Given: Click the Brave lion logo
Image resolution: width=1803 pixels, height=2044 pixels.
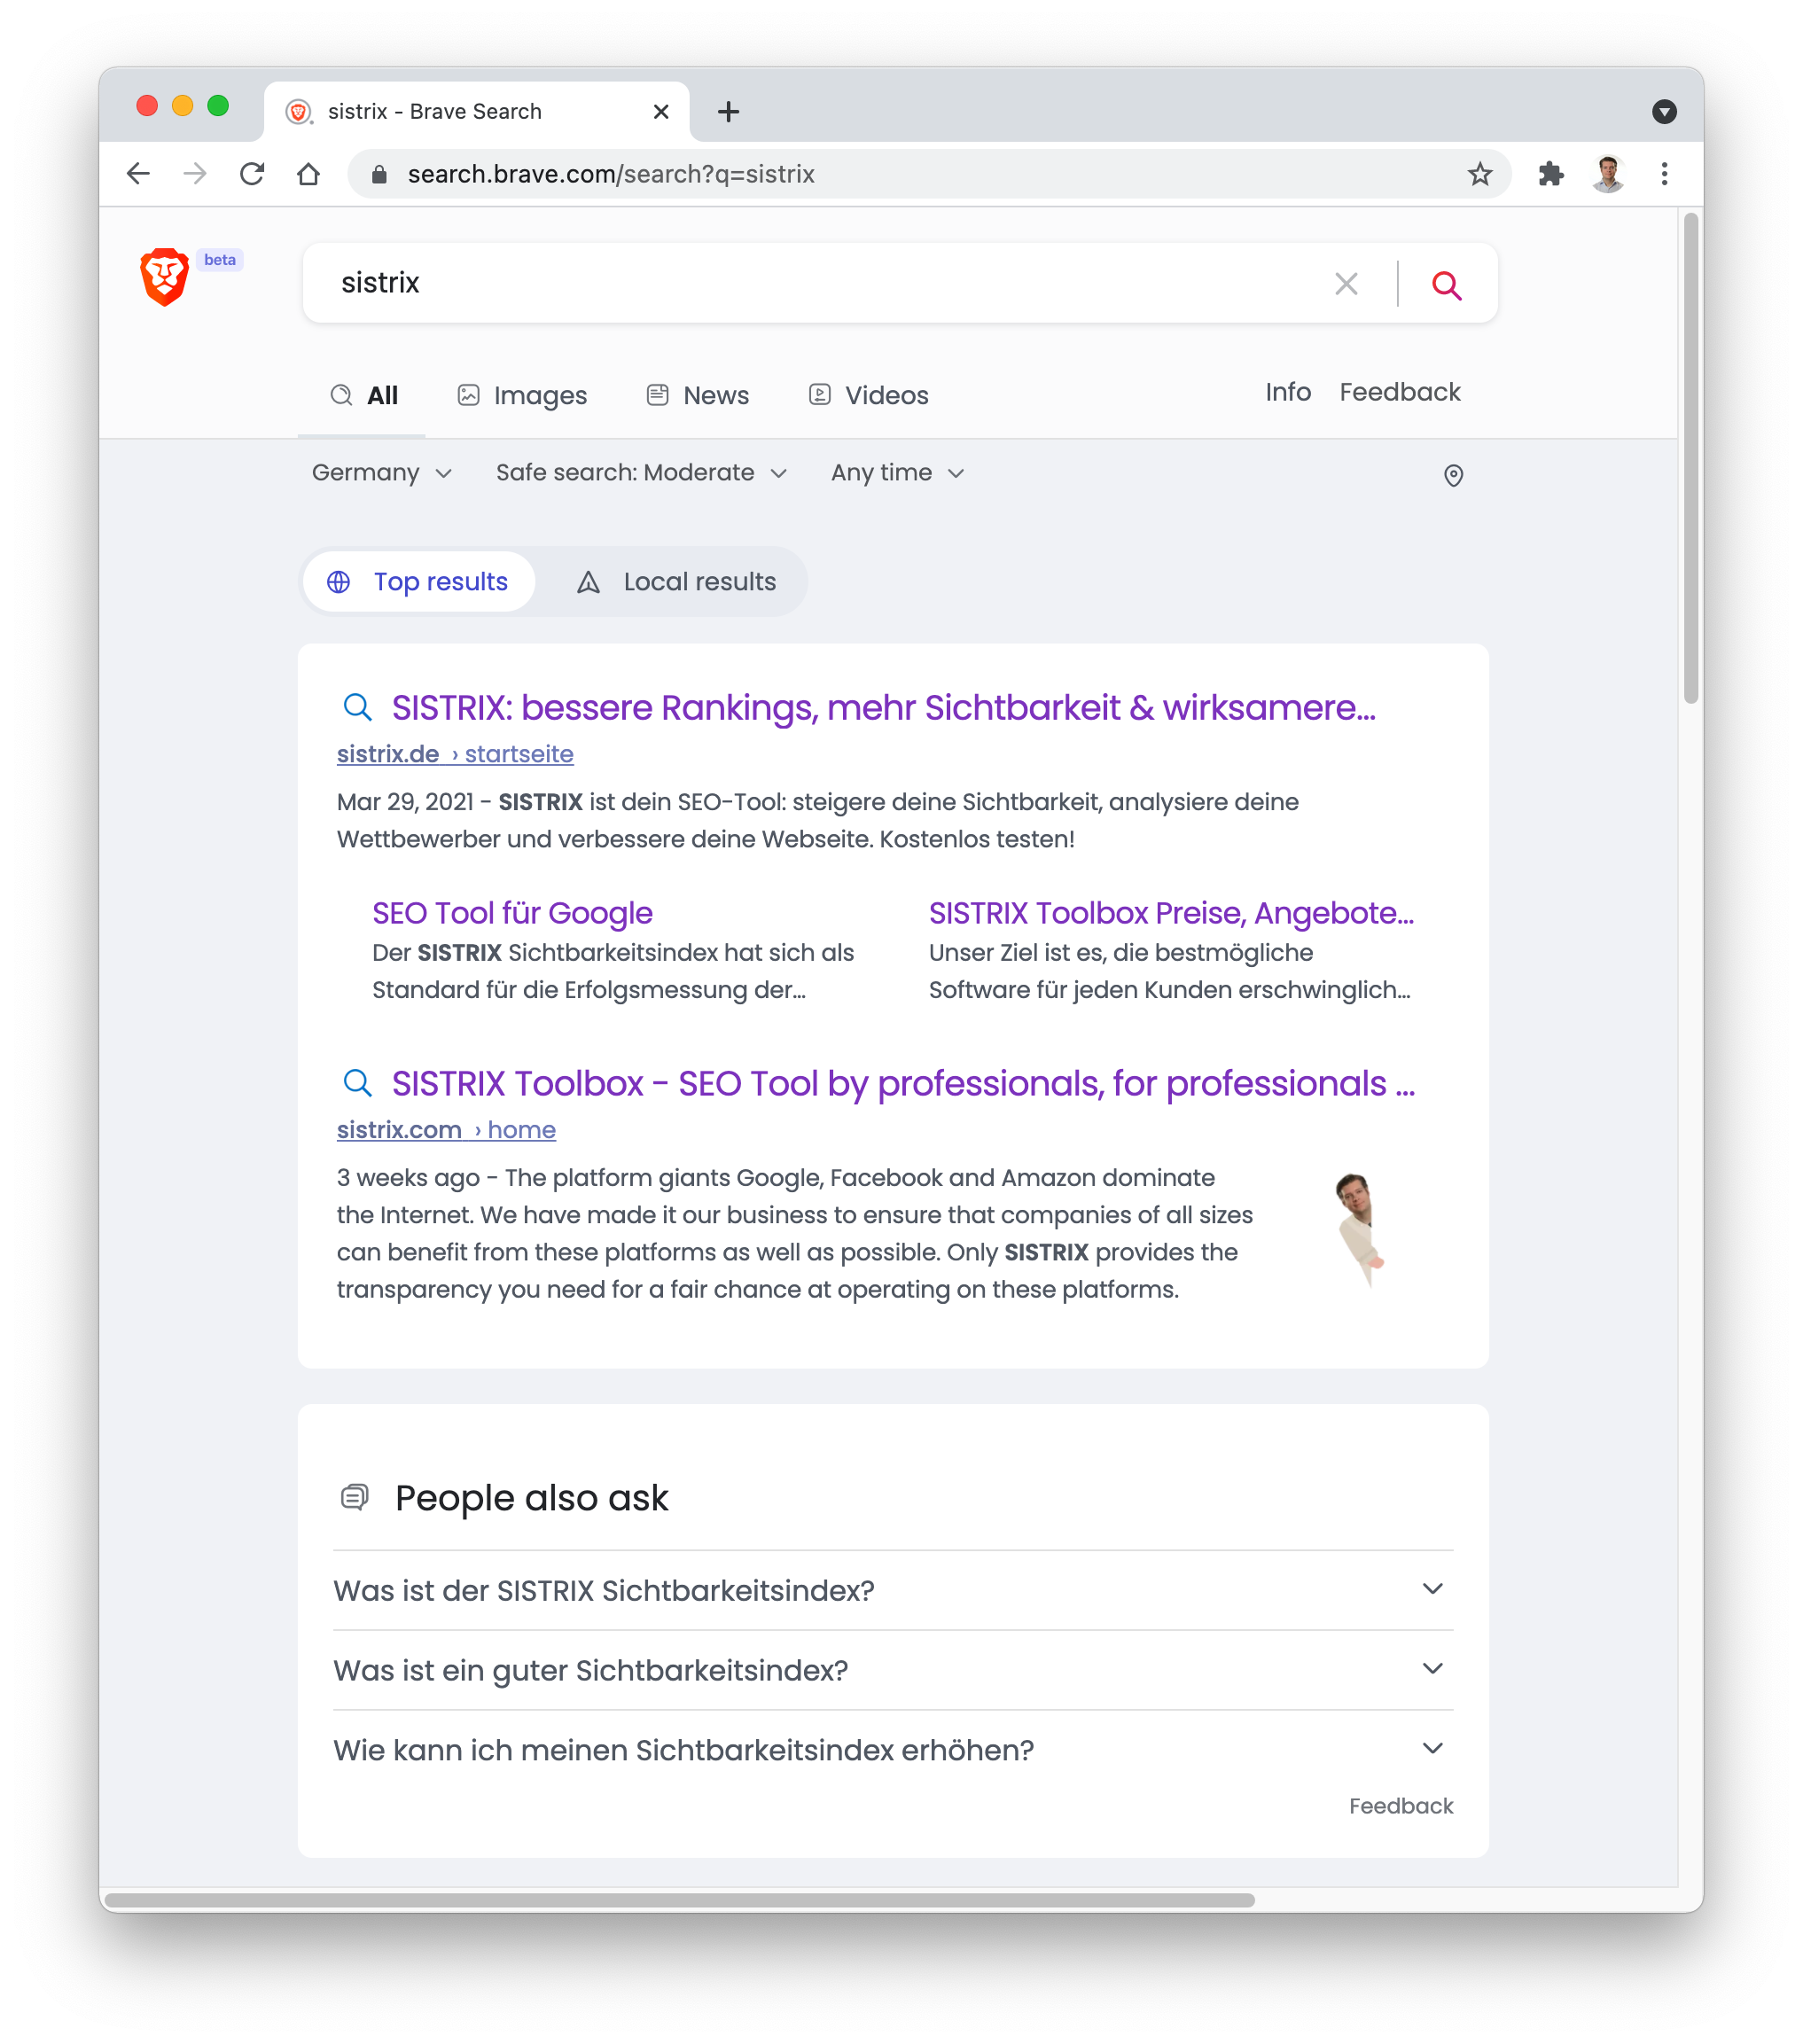Looking at the screenshot, I should click(165, 277).
